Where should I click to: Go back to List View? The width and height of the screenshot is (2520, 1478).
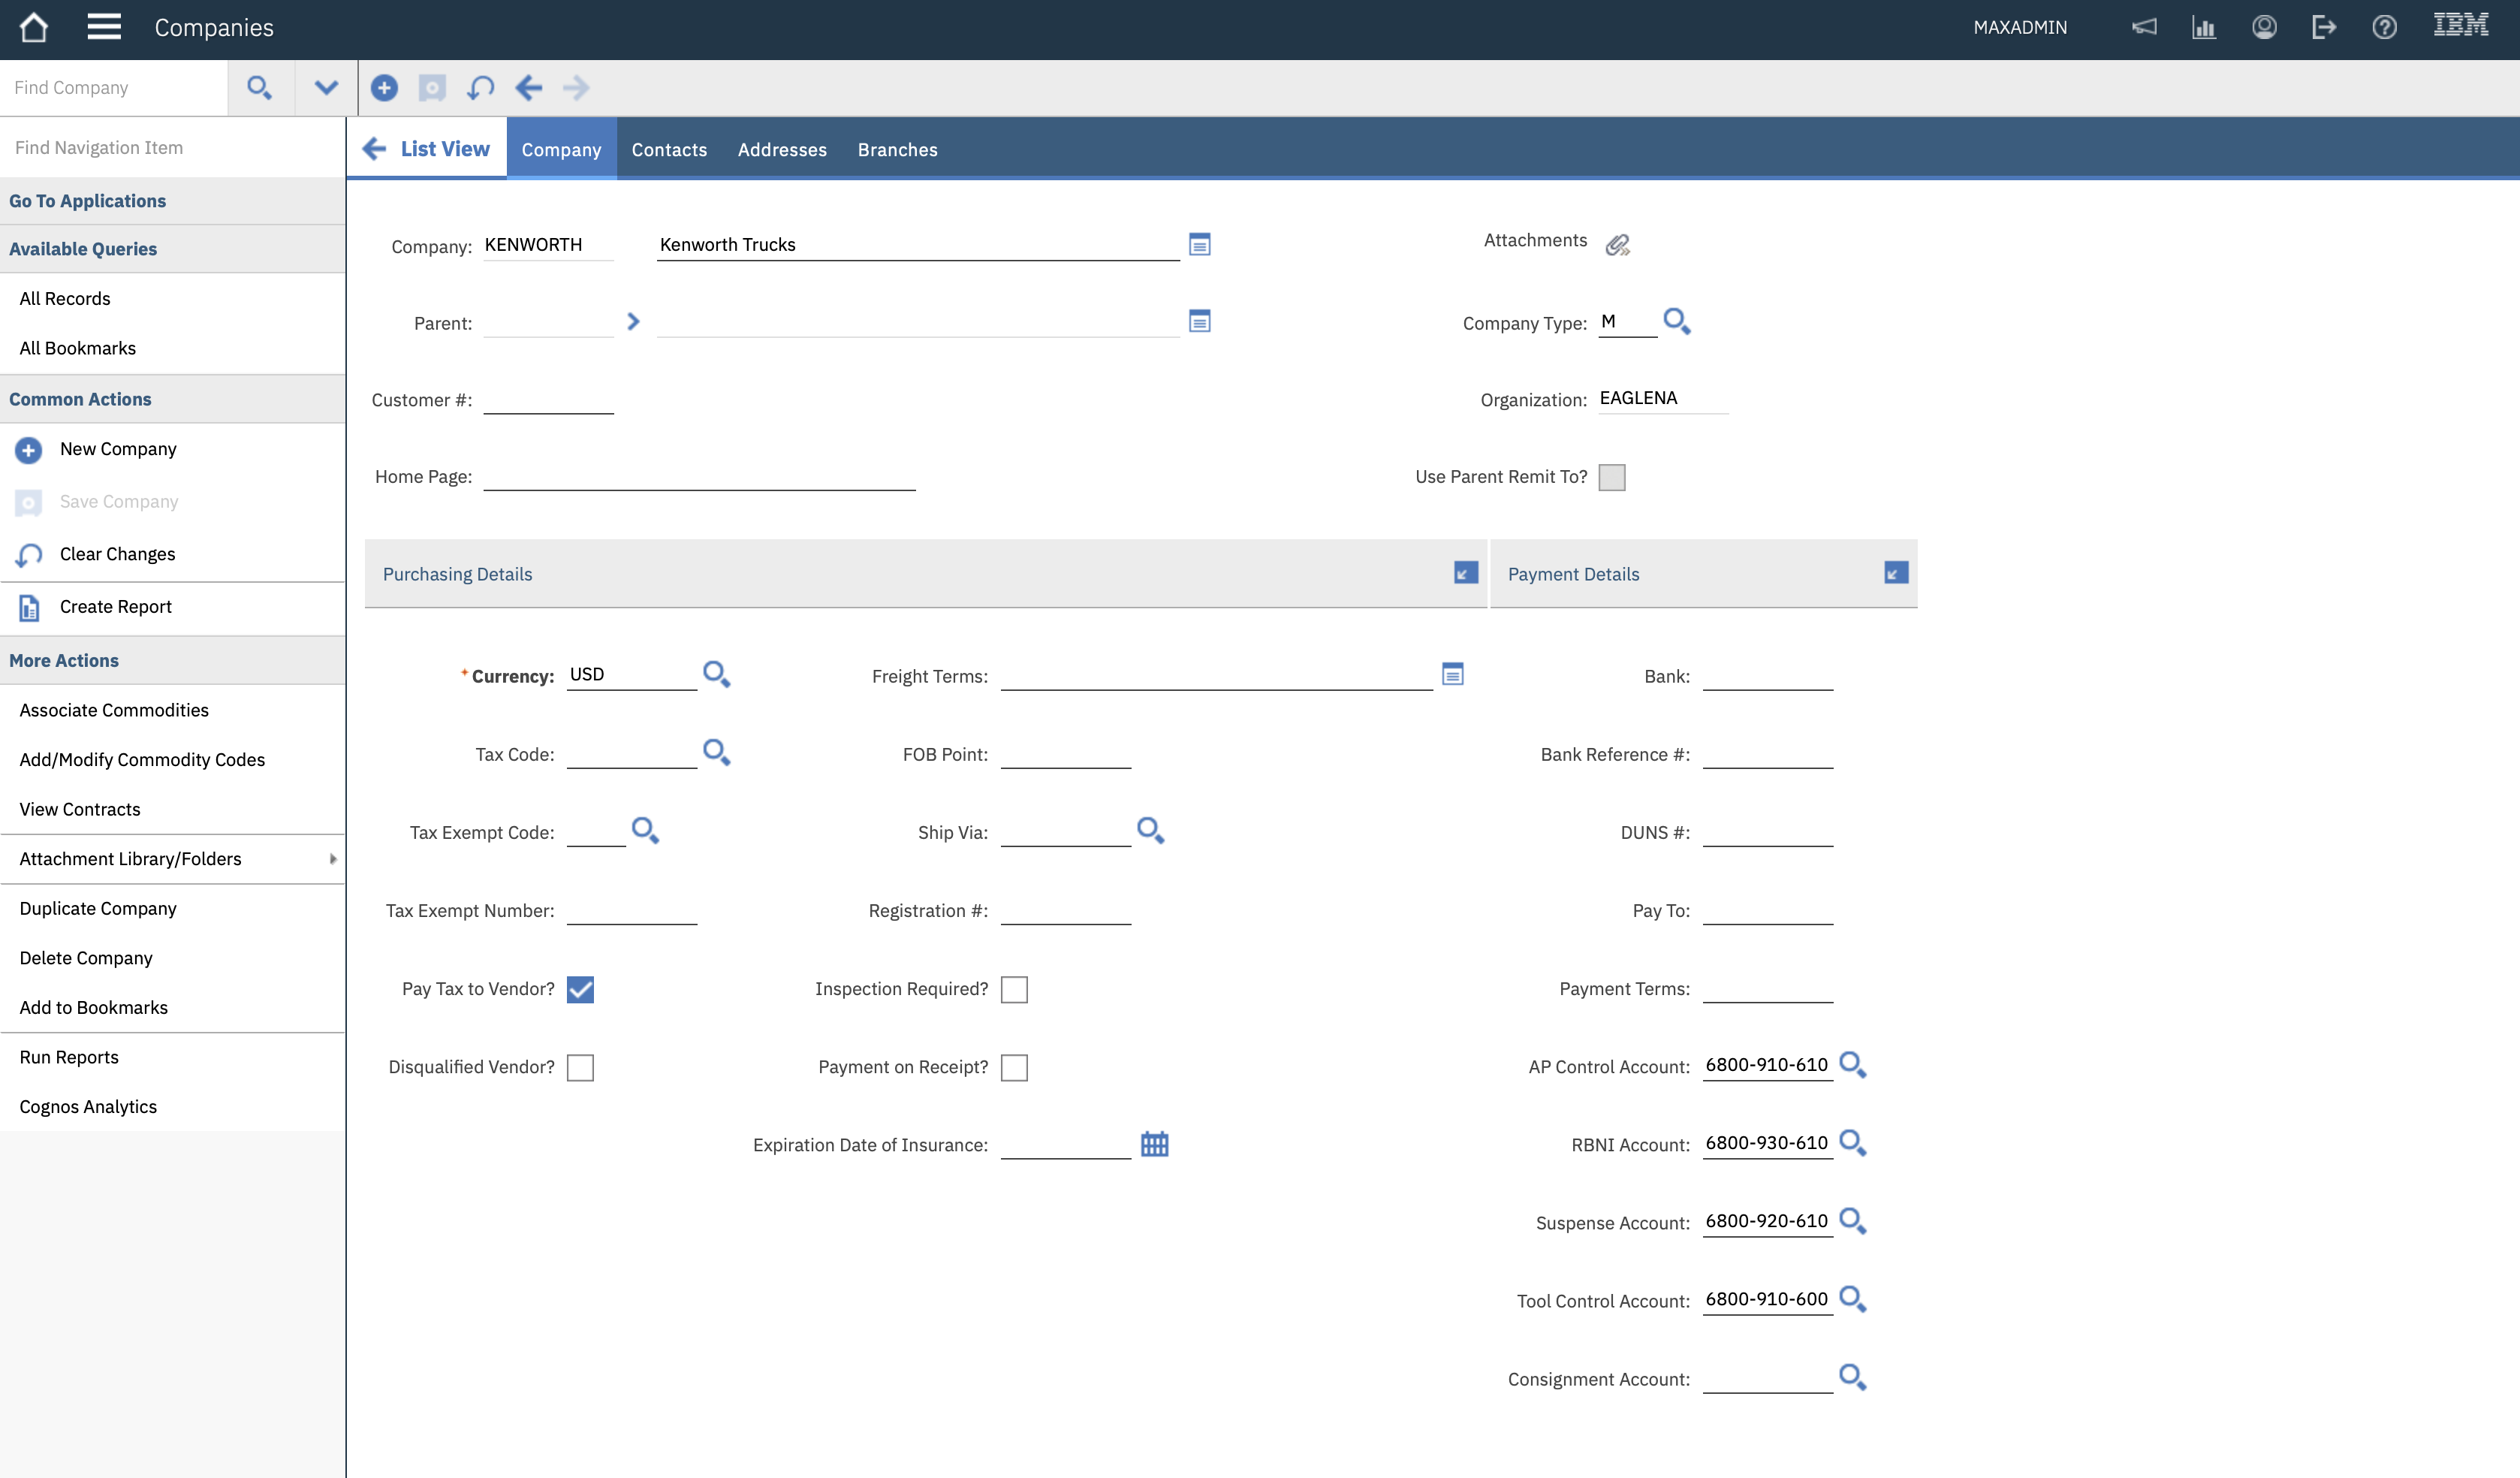click(428, 149)
